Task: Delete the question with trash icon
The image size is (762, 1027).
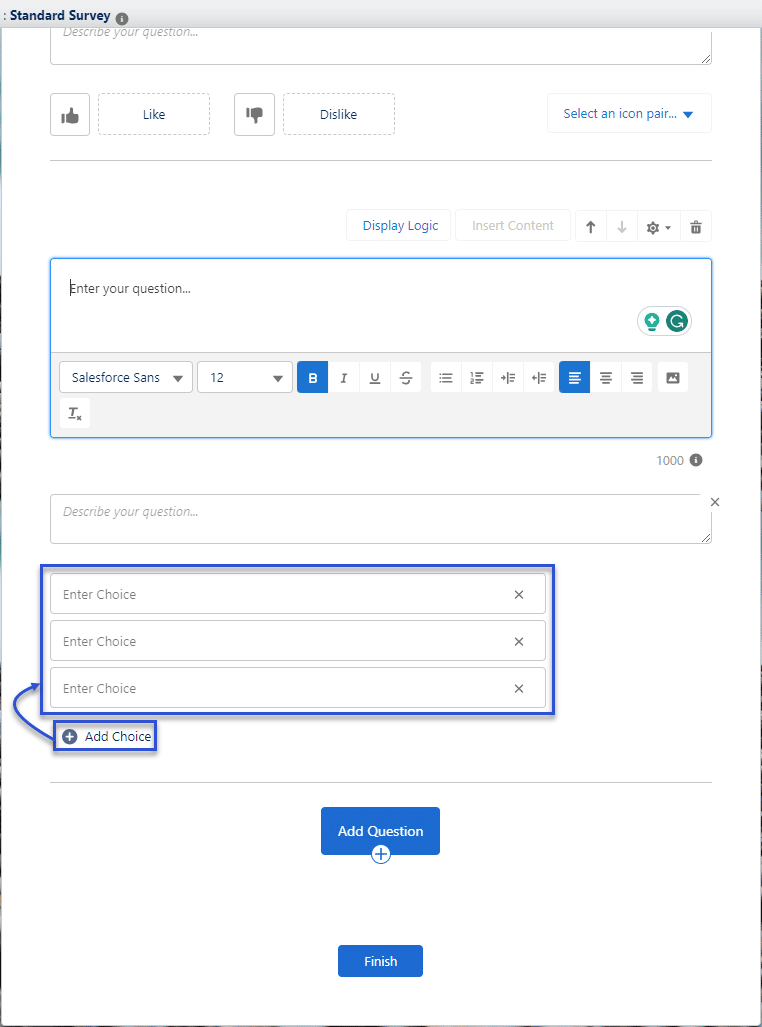Action: (x=696, y=227)
